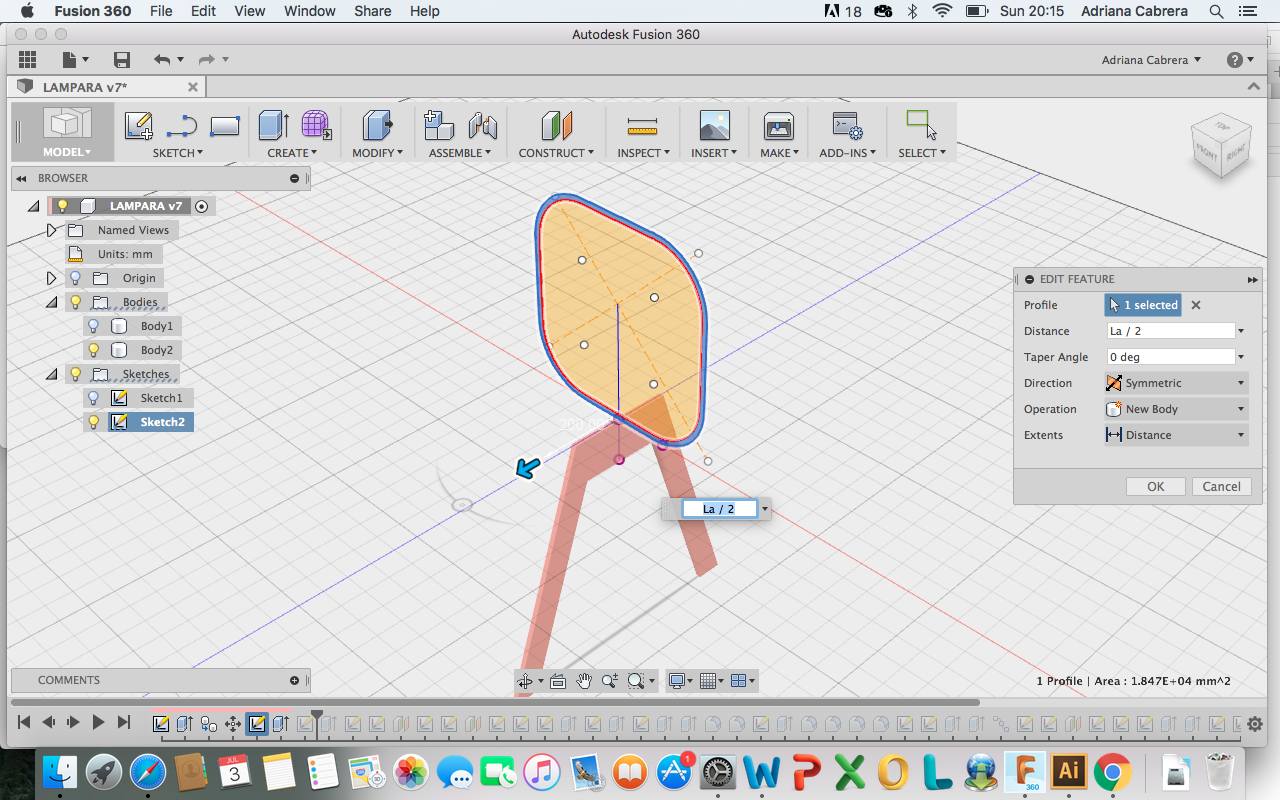Cancel the Edit Feature dialog

[1221, 487]
